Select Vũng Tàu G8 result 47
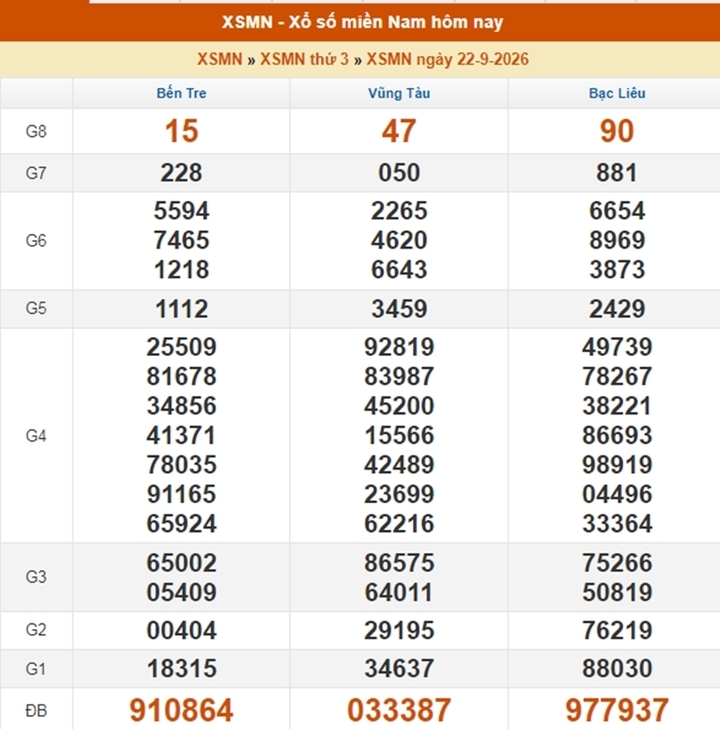The width and height of the screenshot is (720, 729). (399, 131)
